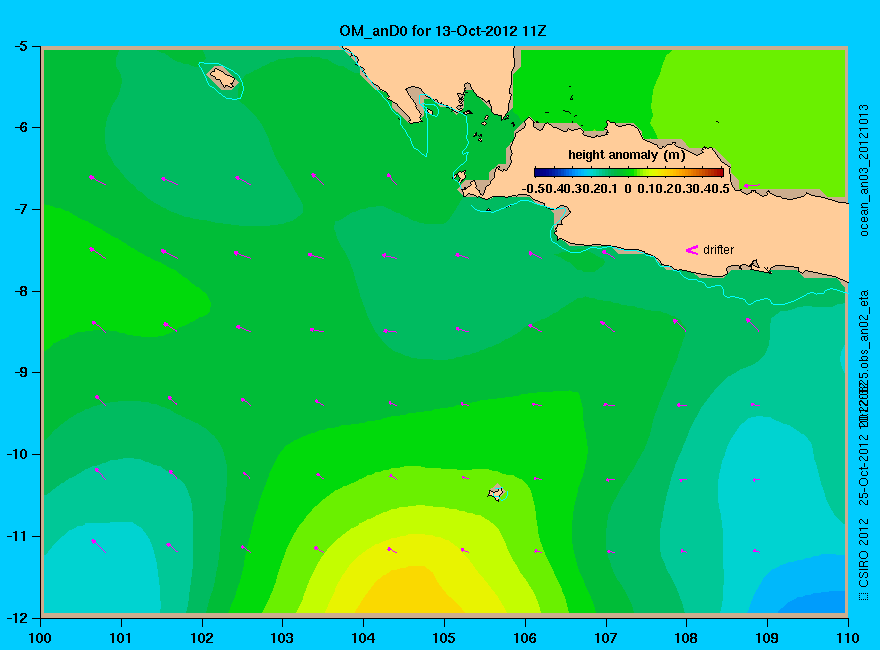
Task: Click the y-axis label -5
Action: (x=20, y=46)
